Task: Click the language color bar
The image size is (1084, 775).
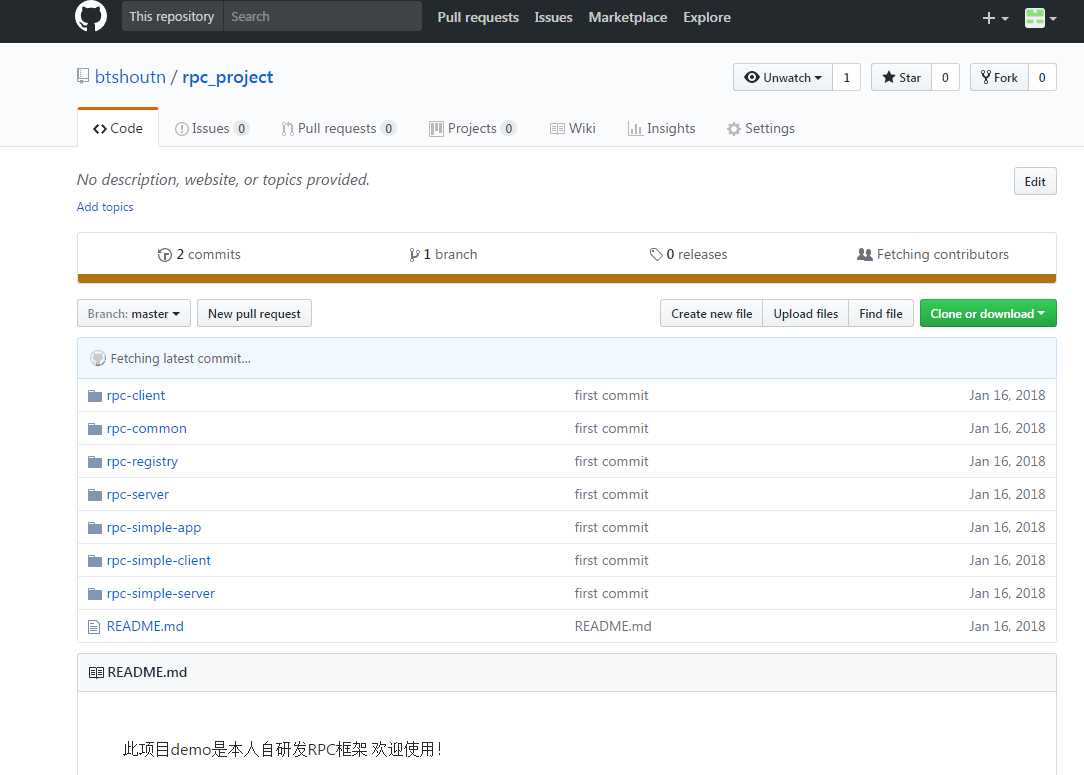Action: tap(566, 279)
